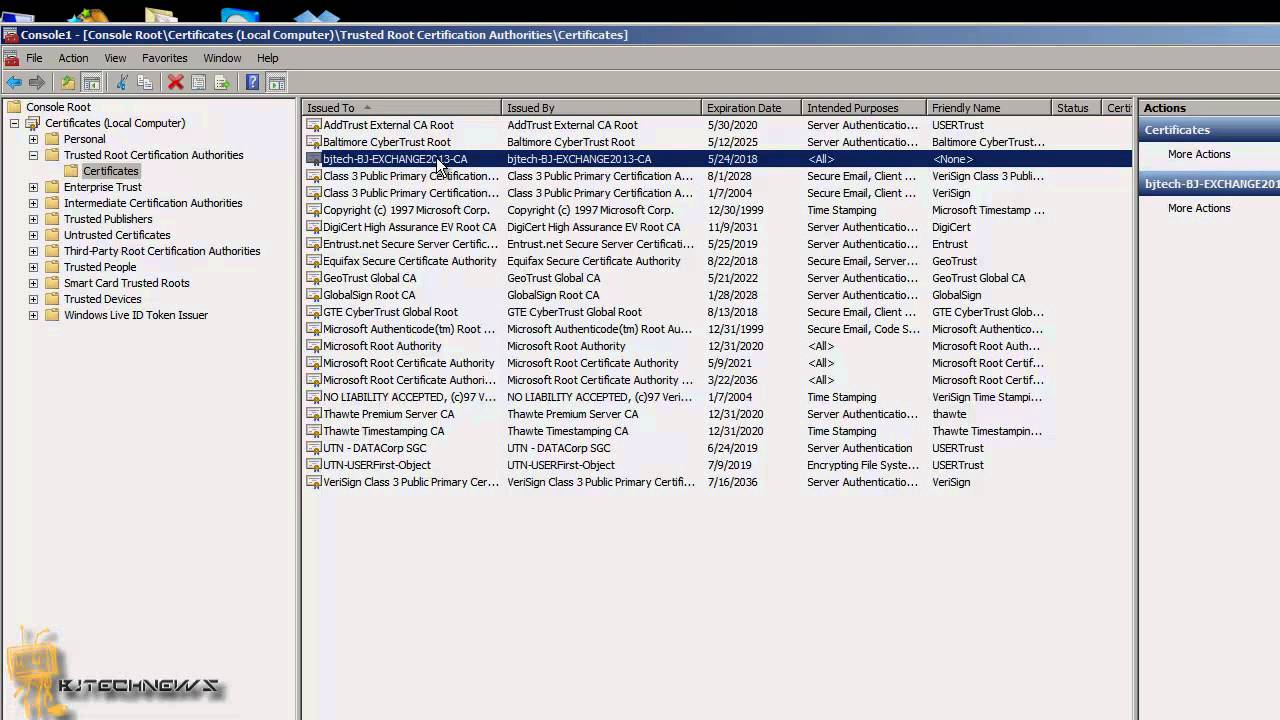Select Certificates folder under Trusted Root
The height and width of the screenshot is (720, 1280).
click(x=111, y=171)
